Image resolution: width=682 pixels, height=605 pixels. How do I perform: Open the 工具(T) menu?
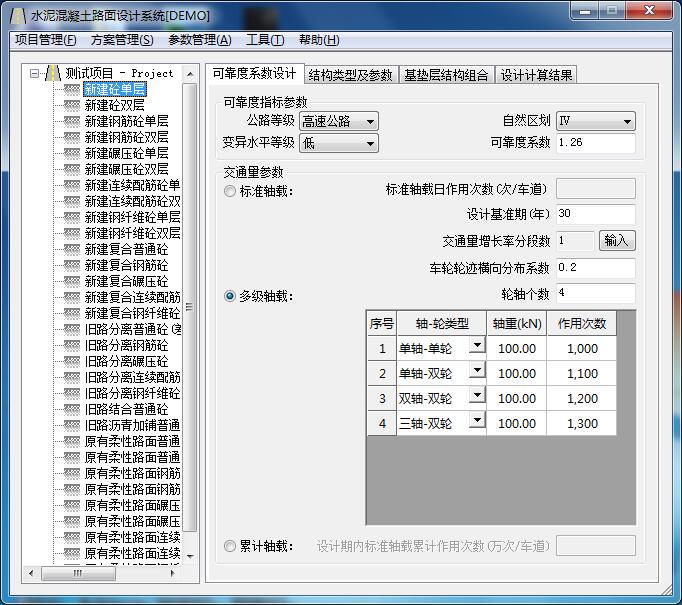pyautogui.click(x=265, y=40)
